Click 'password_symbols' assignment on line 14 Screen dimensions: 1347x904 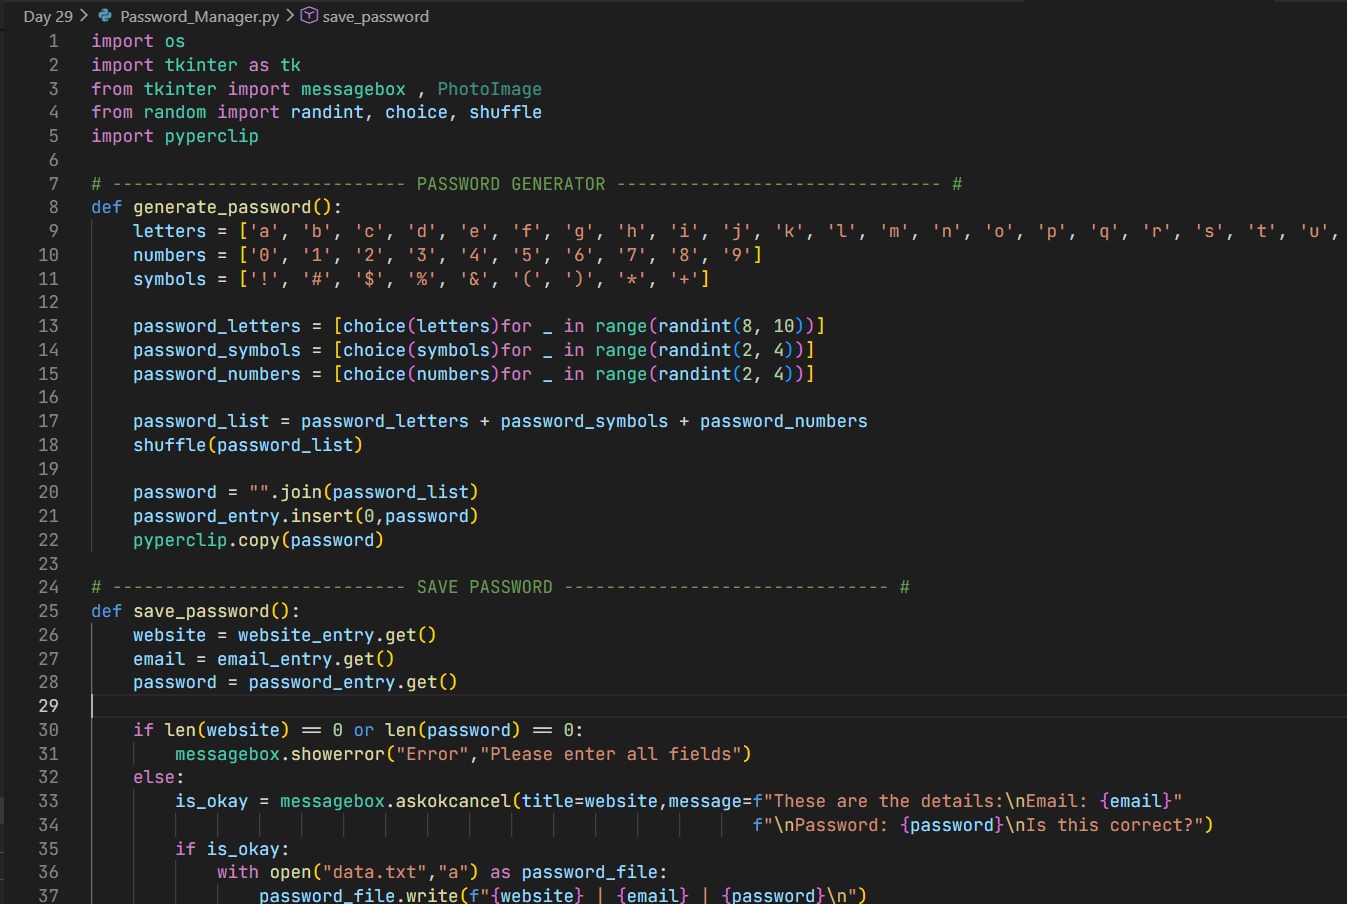click(217, 350)
